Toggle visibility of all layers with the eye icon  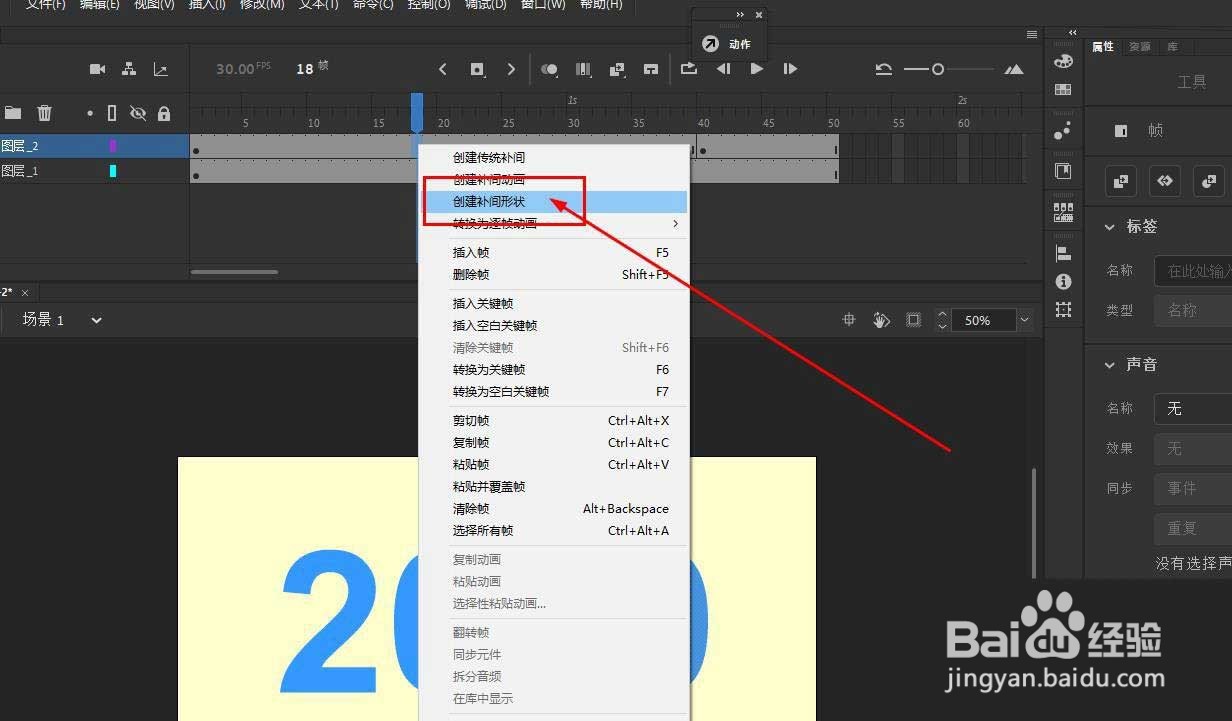(x=138, y=113)
